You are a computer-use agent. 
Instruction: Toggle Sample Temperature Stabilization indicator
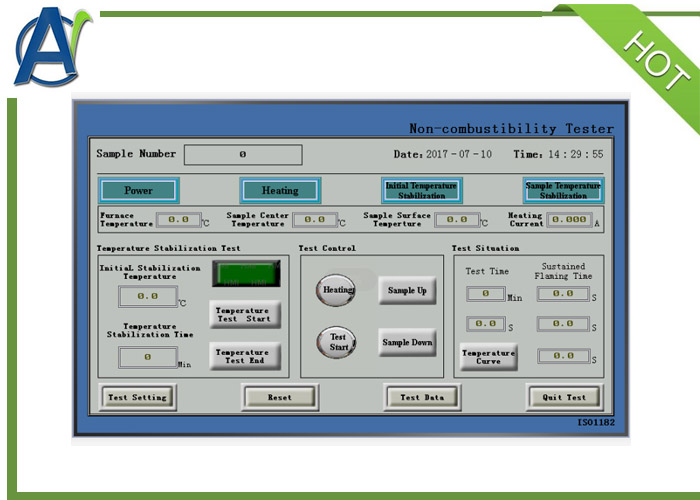pos(563,191)
